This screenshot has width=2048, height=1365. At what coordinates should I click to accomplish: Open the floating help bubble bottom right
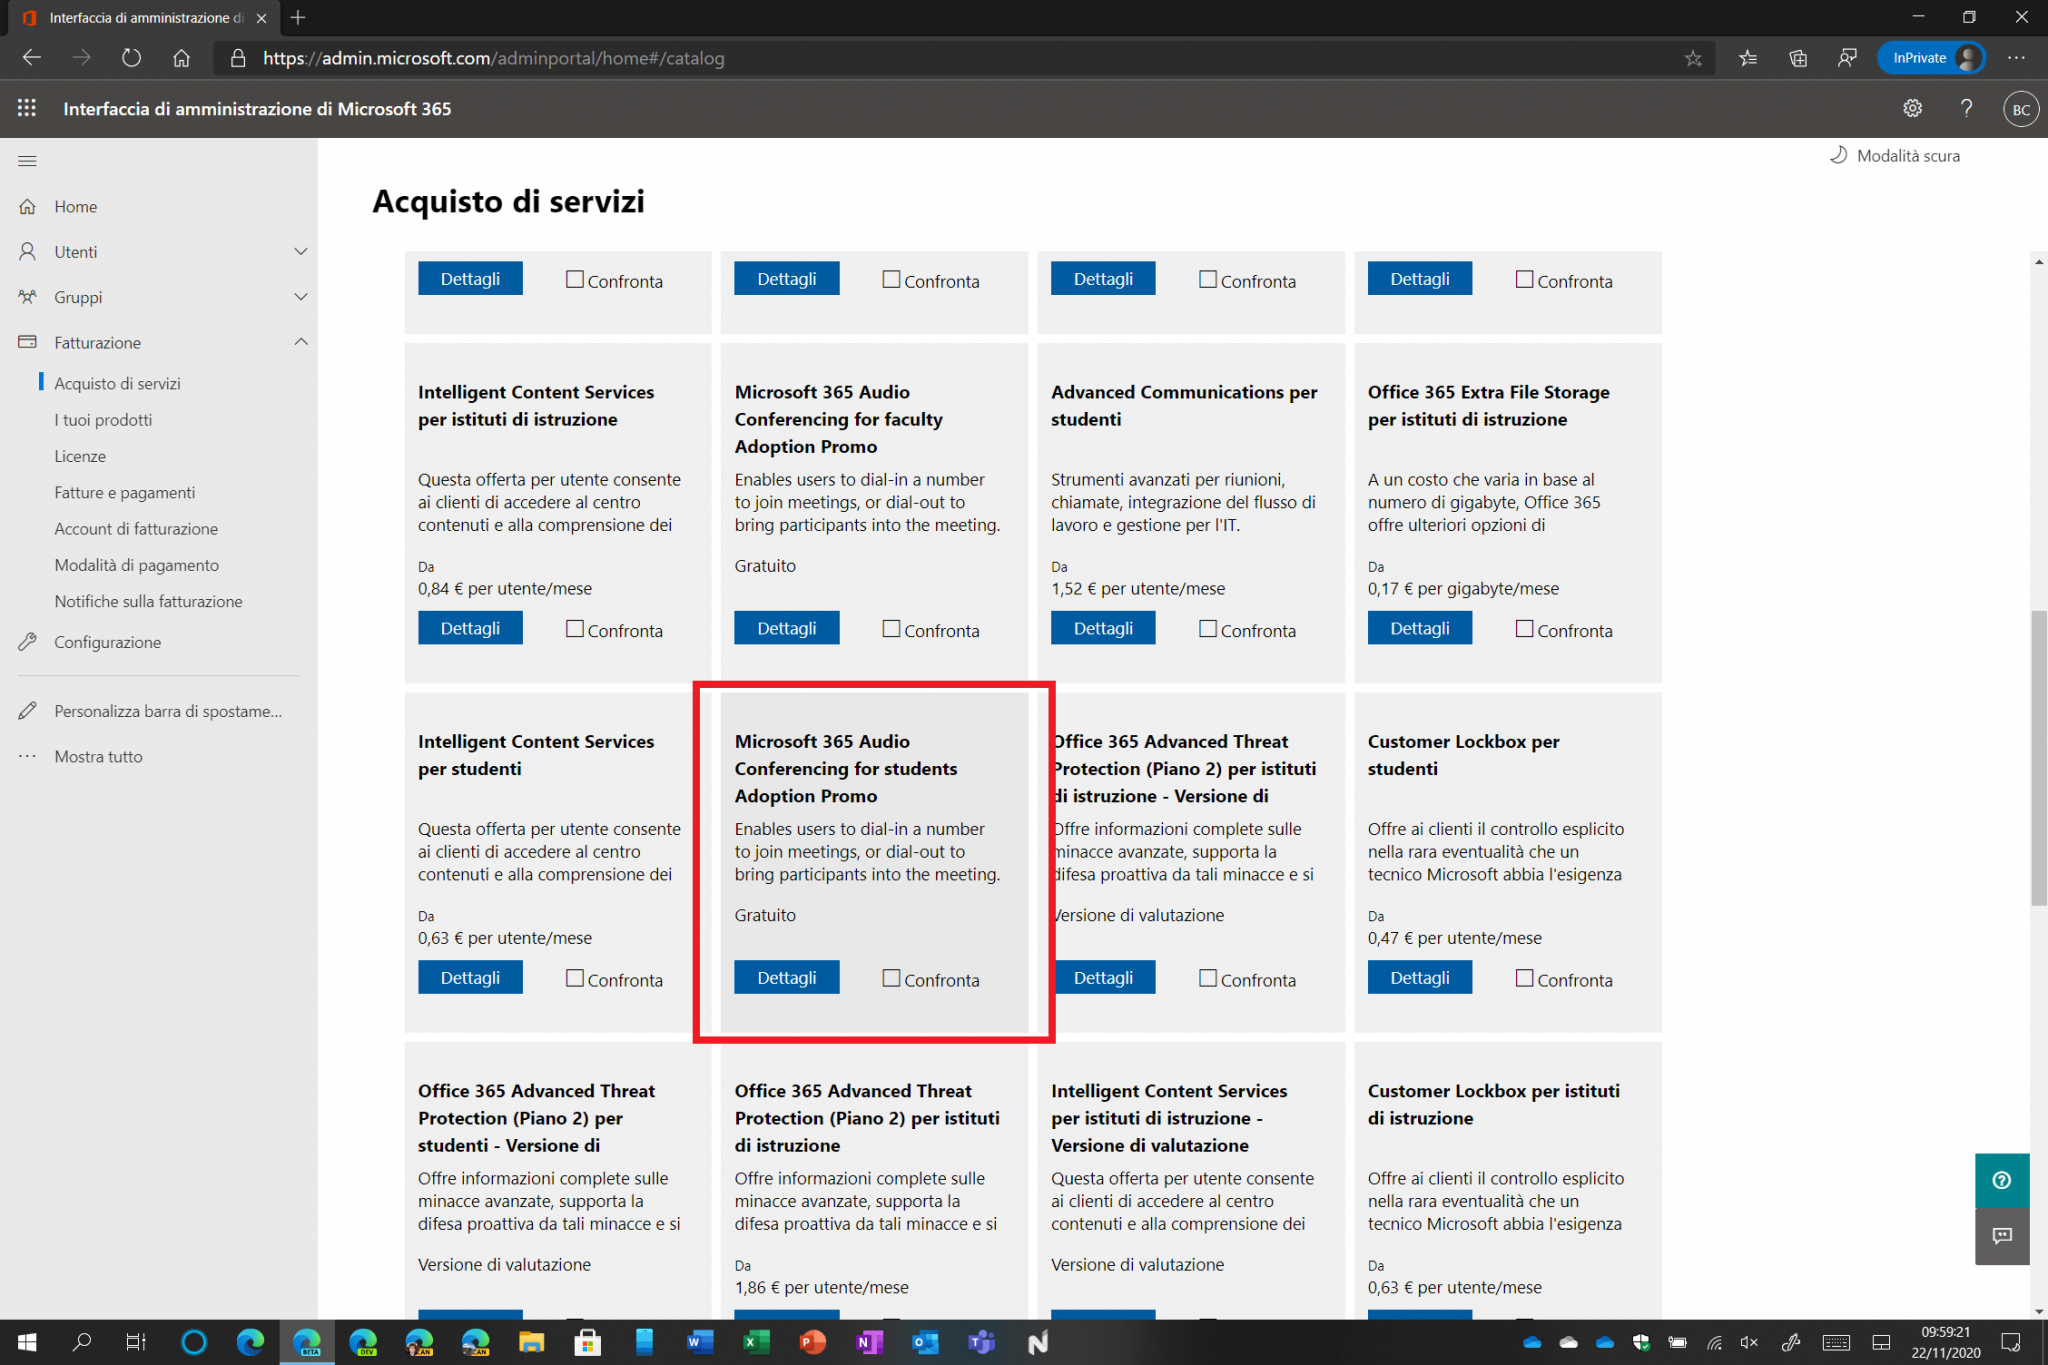(2002, 1181)
